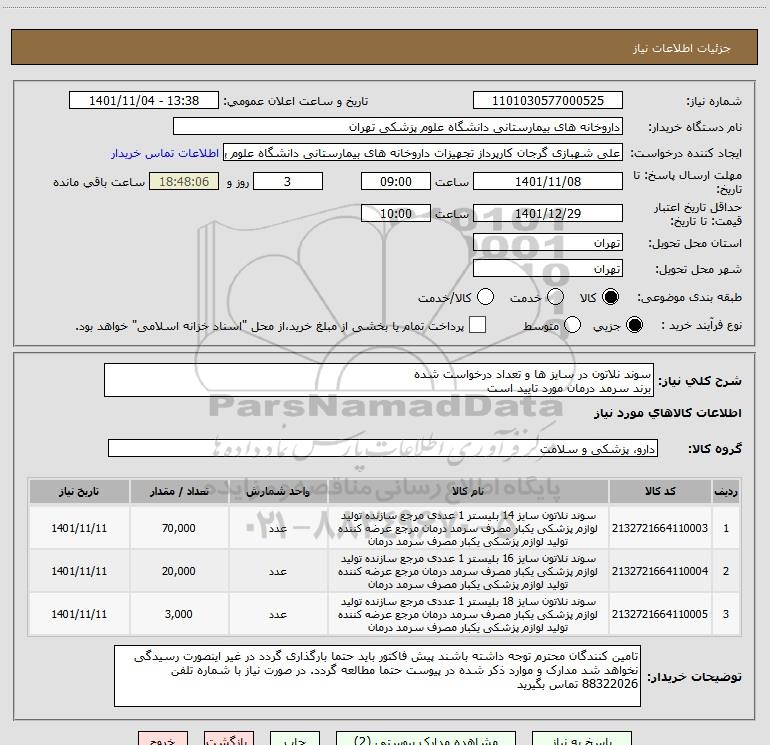Open اطلاعات تماس خریدار link
The height and width of the screenshot is (745, 770).
(x=165, y=153)
